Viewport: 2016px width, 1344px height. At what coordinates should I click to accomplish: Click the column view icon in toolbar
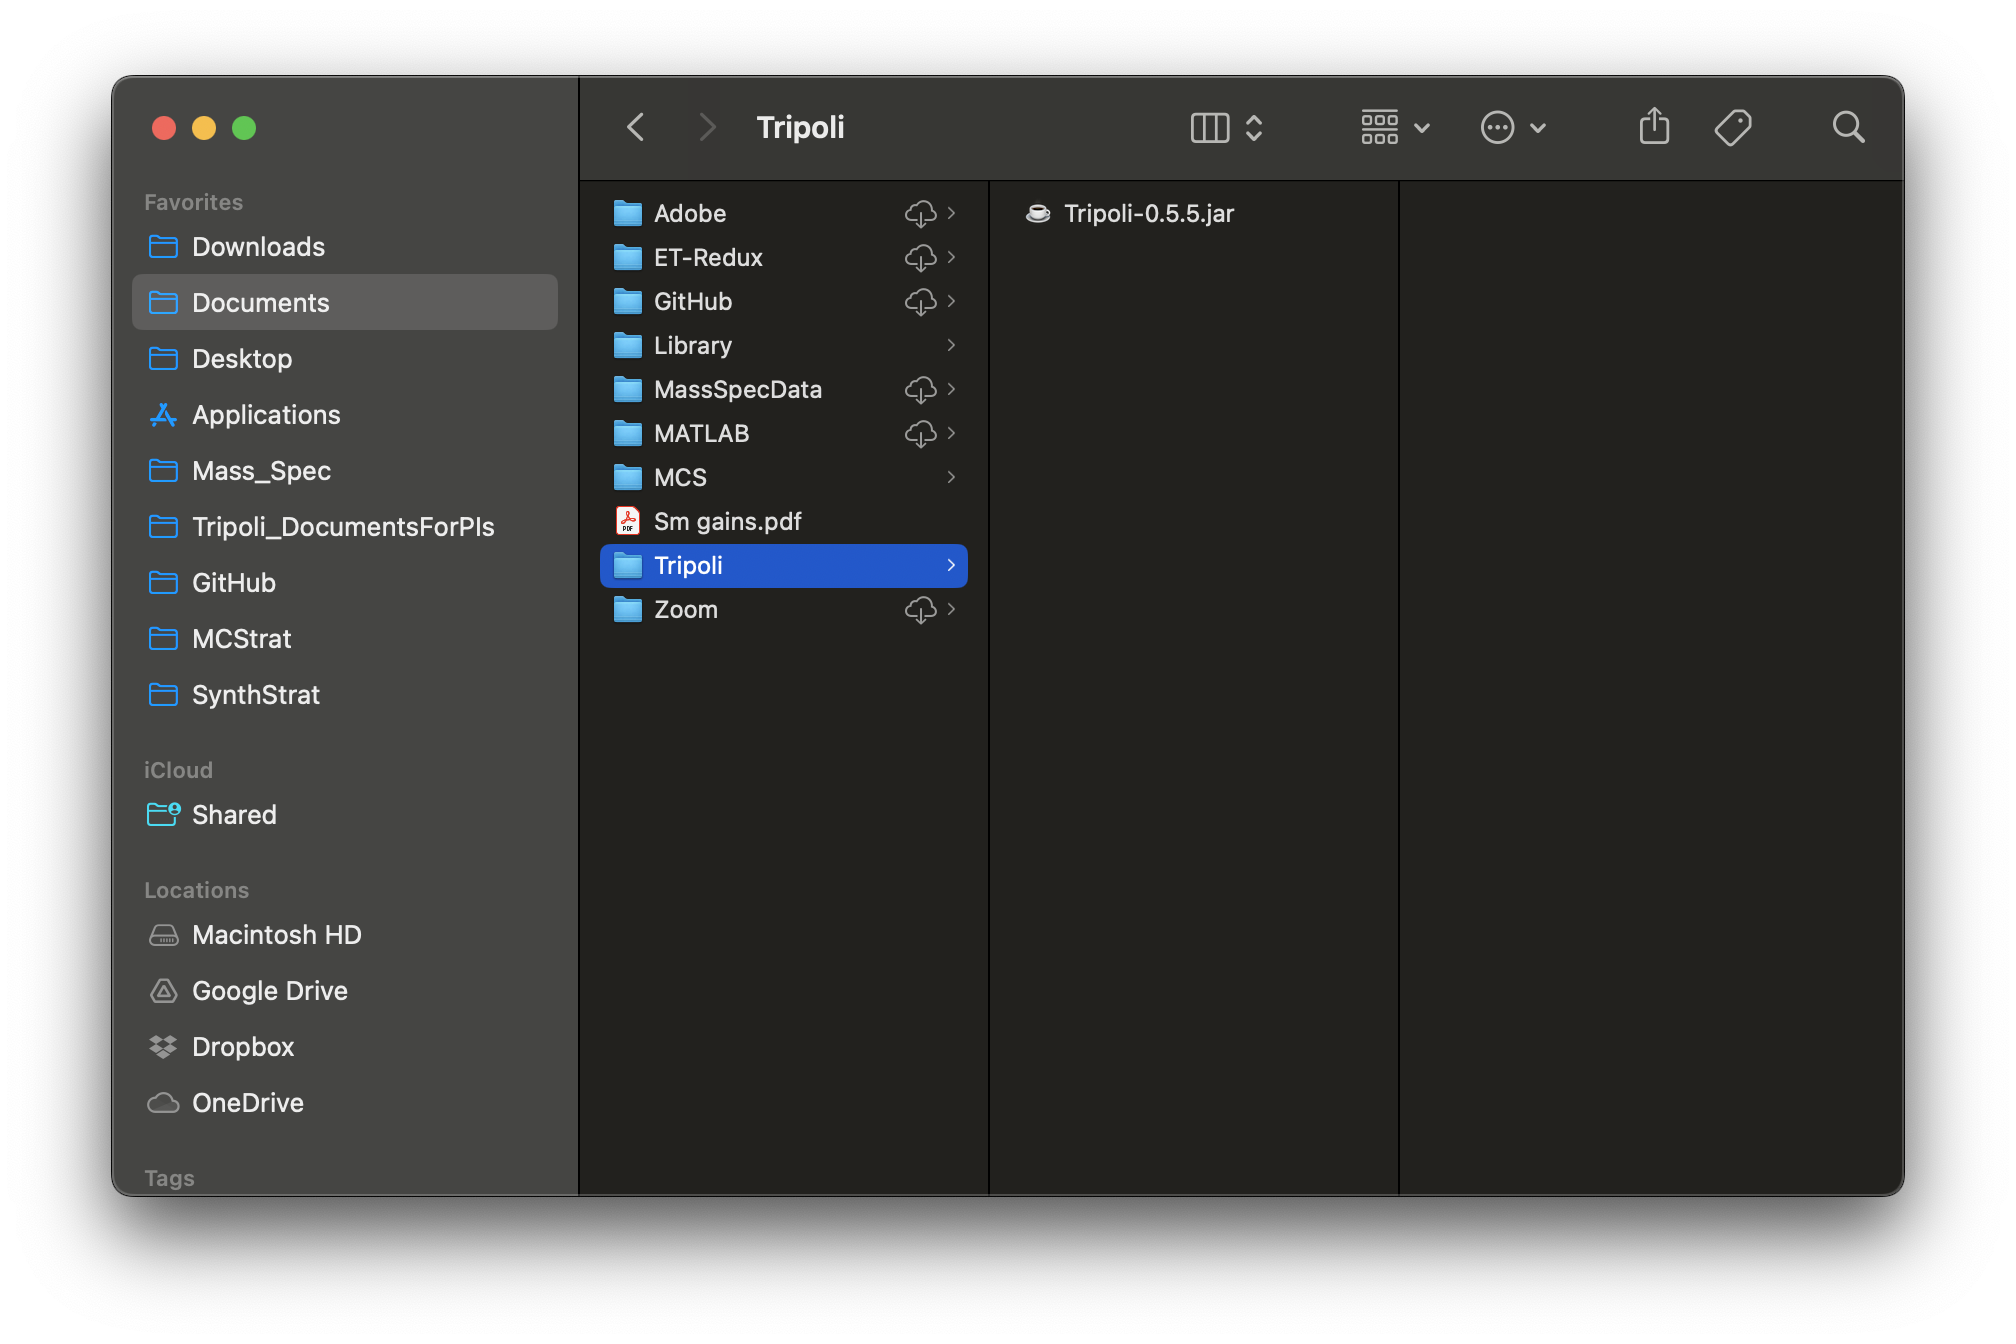(1210, 127)
